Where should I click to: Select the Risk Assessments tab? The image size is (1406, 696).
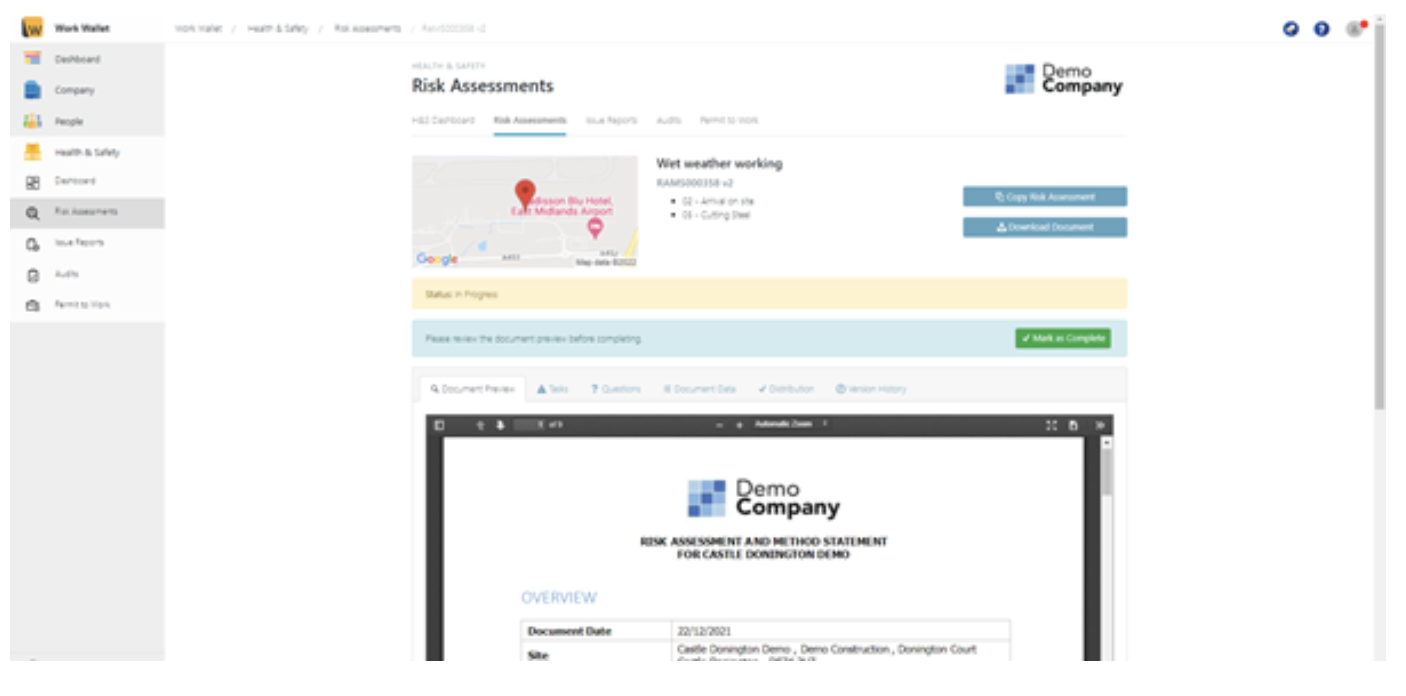point(530,120)
